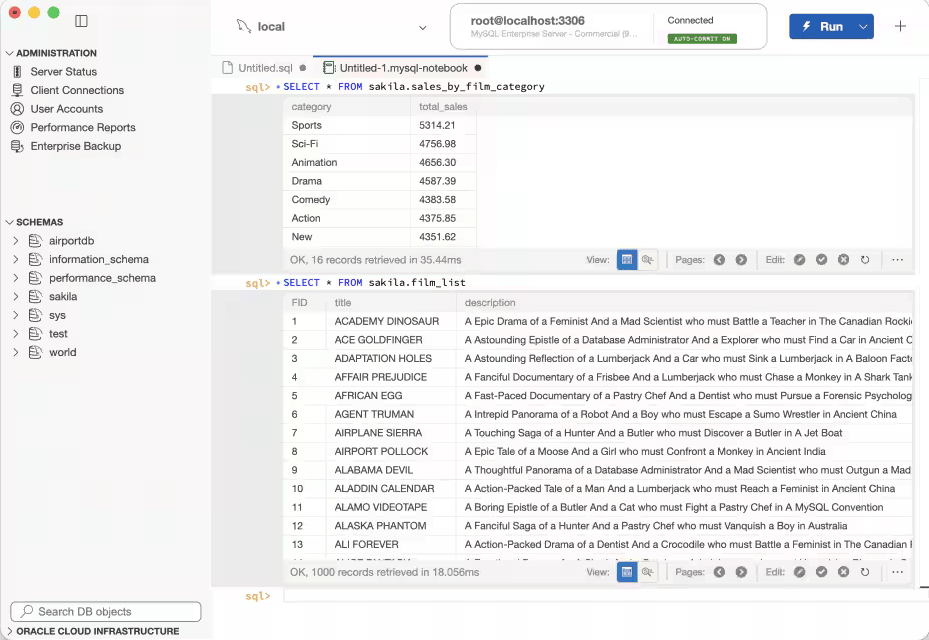This screenshot has height=640, width=929.
Task: Open Performance Reports
Action: coord(82,127)
